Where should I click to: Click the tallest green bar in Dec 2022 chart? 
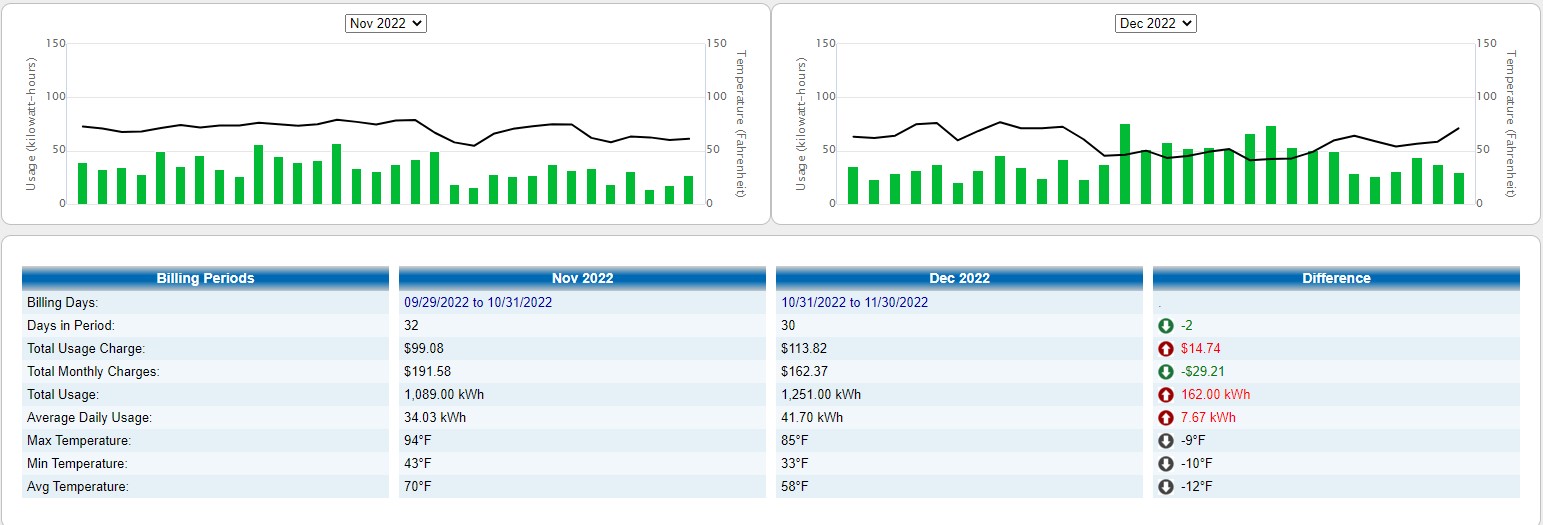pyautogui.click(x=1125, y=164)
